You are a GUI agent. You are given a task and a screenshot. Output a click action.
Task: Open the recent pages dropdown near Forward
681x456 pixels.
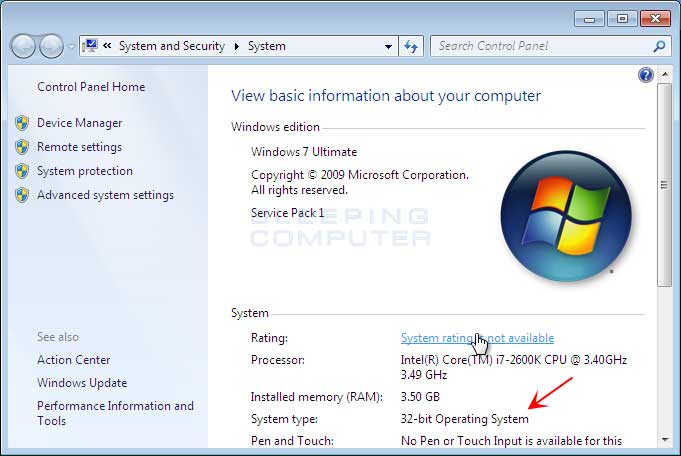coord(70,47)
